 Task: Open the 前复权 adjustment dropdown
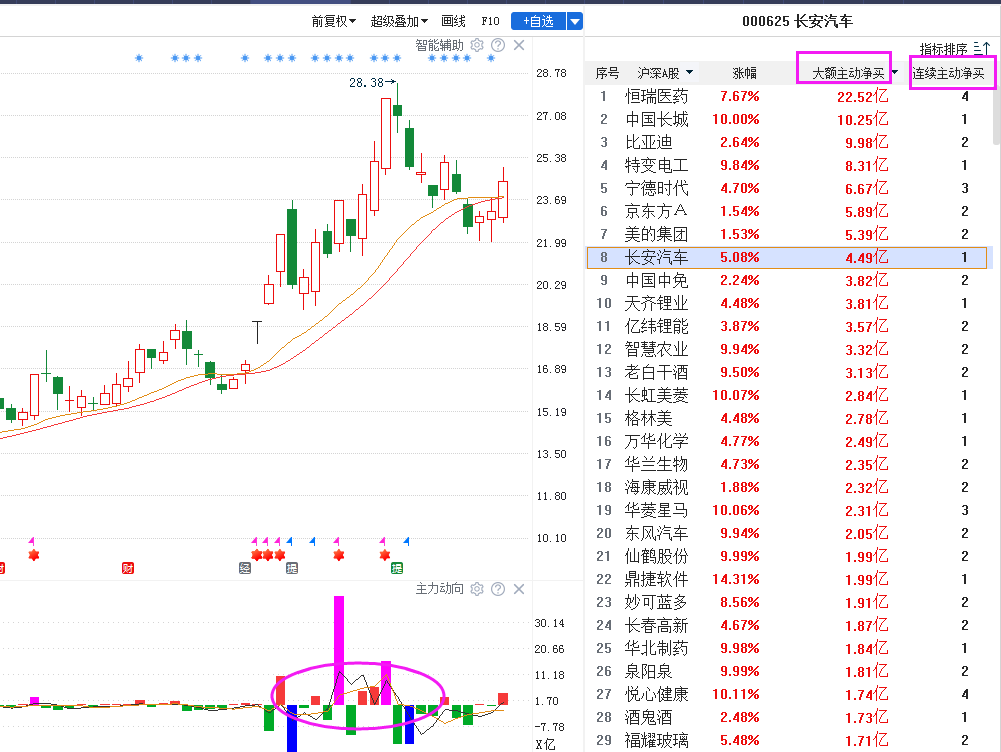click(x=333, y=22)
